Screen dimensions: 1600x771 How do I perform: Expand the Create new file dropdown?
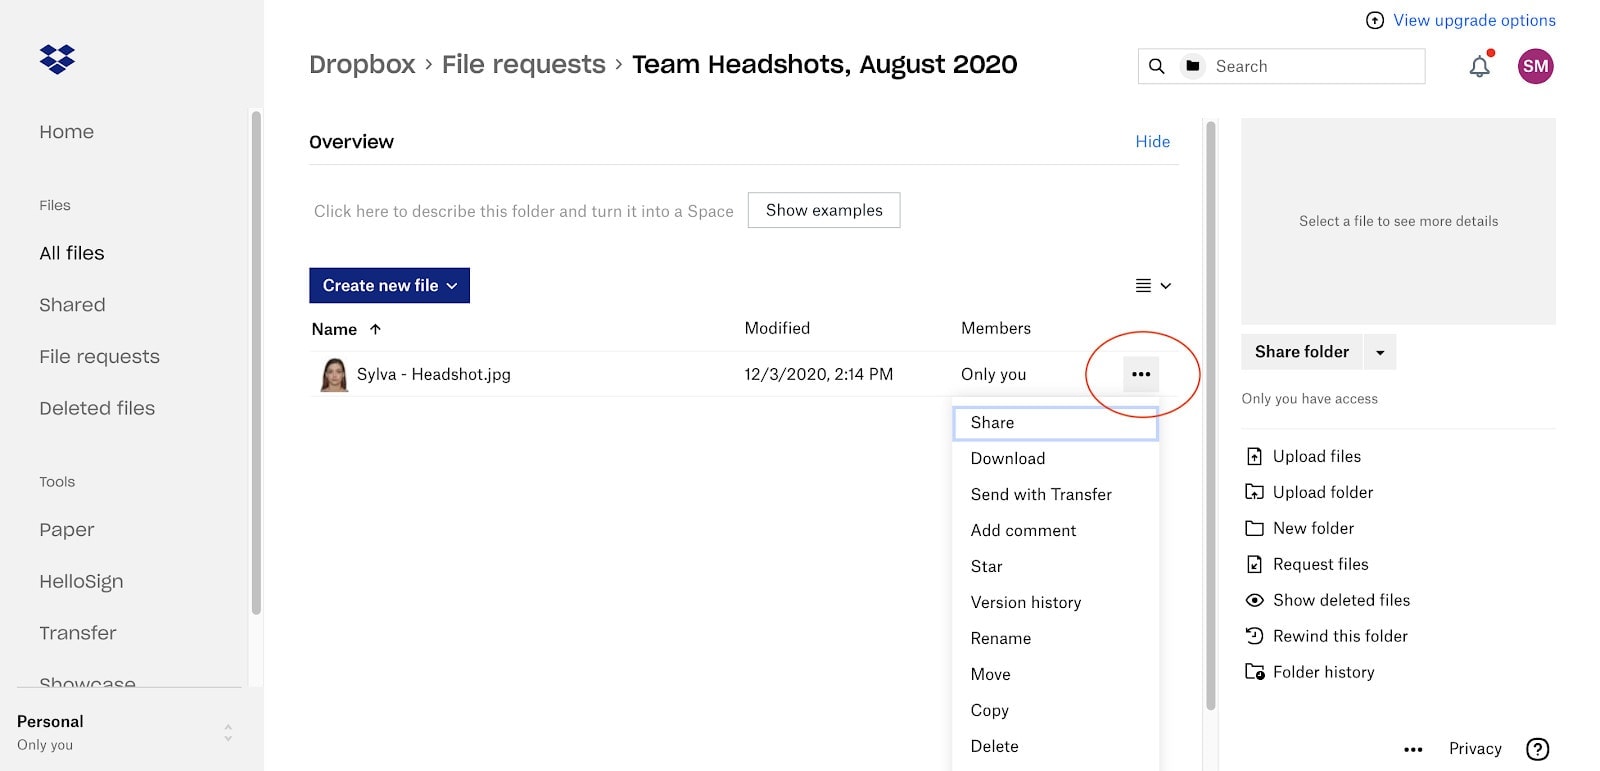[389, 285]
